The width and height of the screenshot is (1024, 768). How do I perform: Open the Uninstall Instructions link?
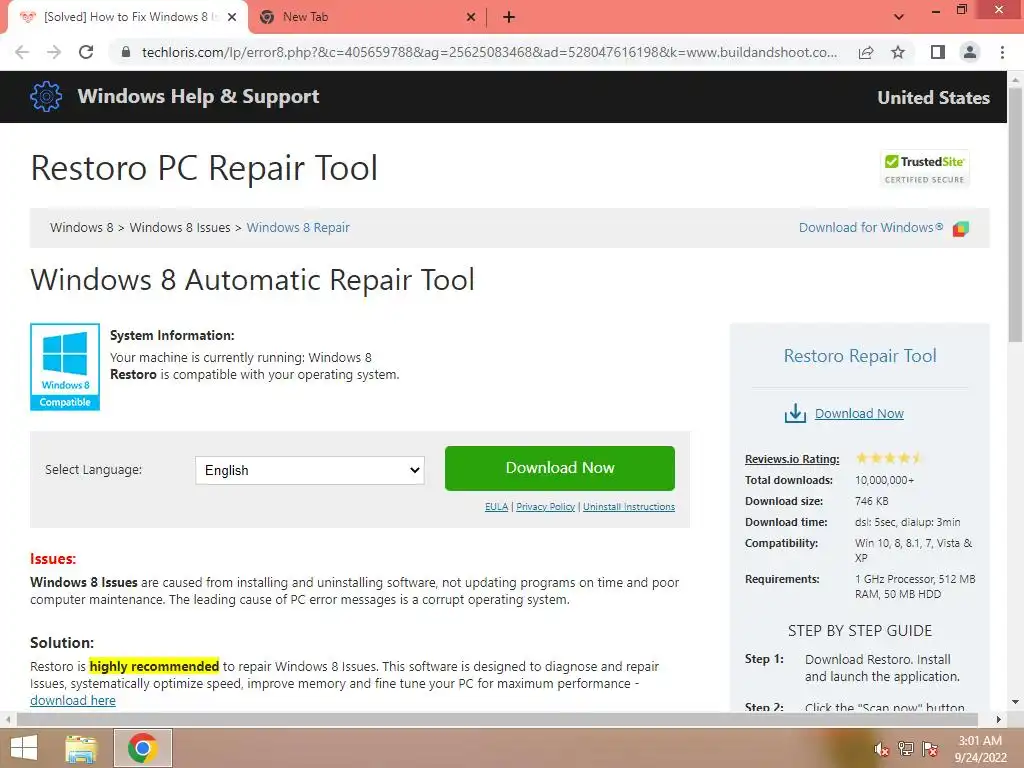coord(629,507)
